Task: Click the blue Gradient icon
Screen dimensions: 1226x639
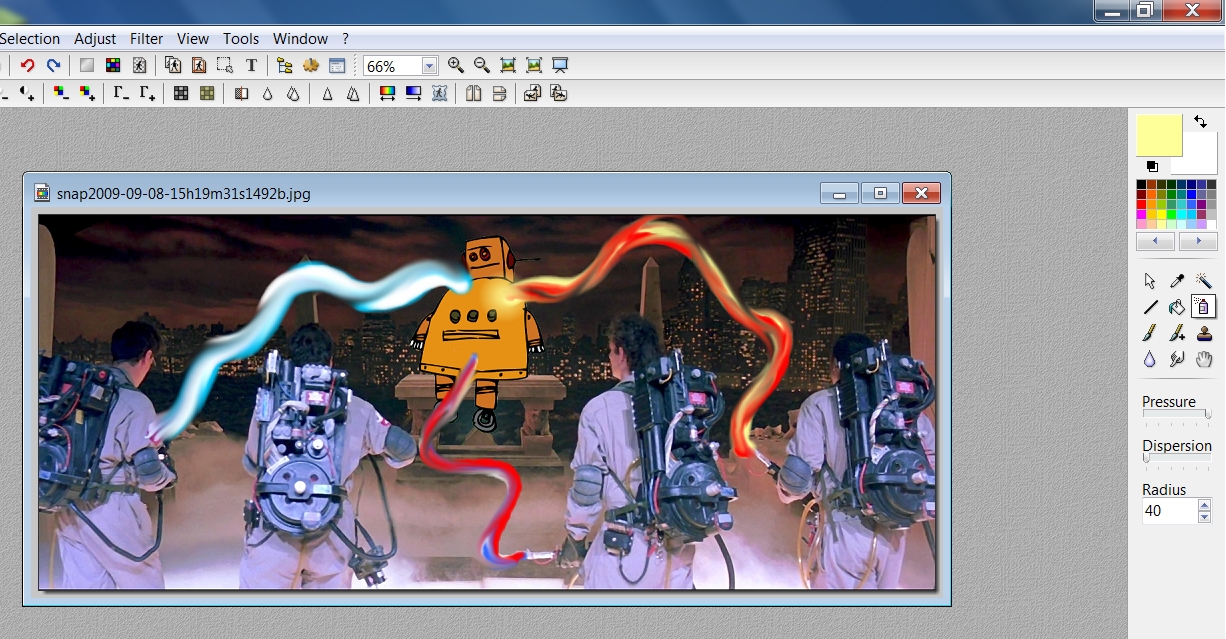Action: coord(413,93)
